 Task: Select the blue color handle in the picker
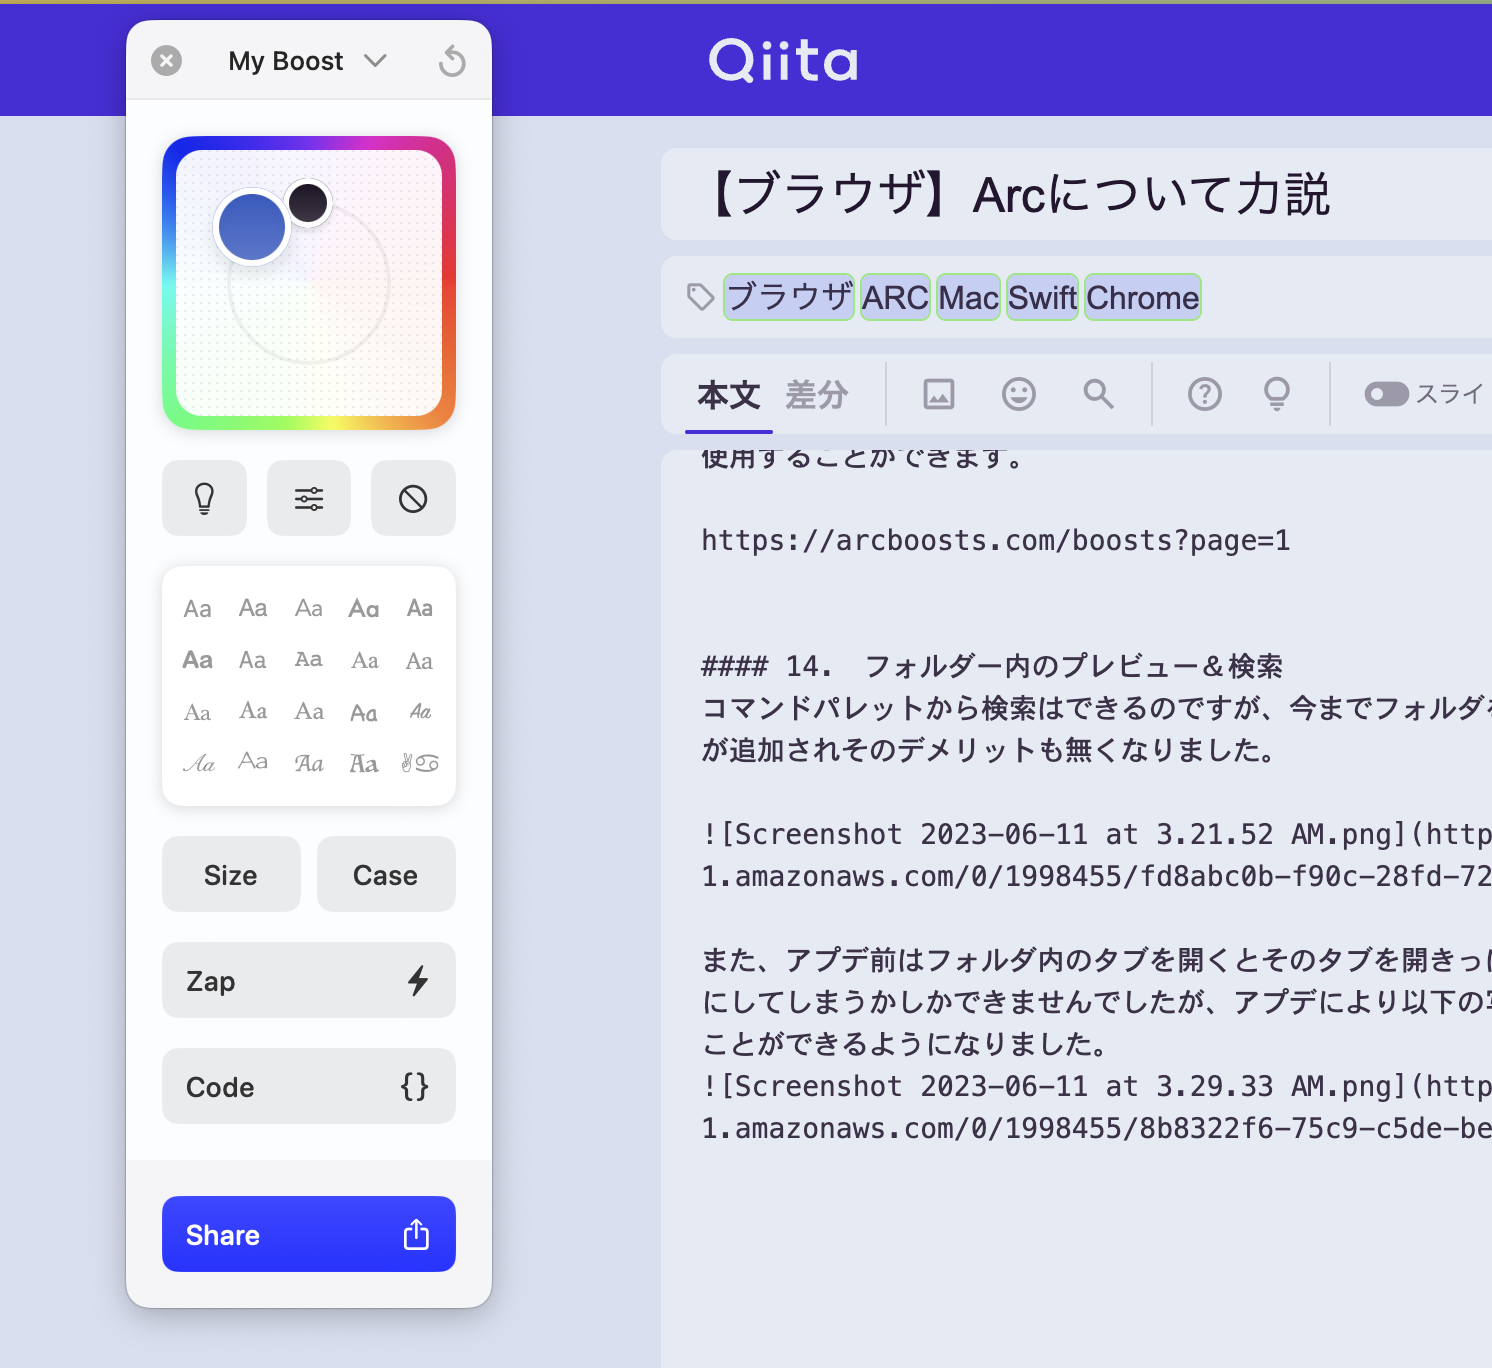click(252, 227)
